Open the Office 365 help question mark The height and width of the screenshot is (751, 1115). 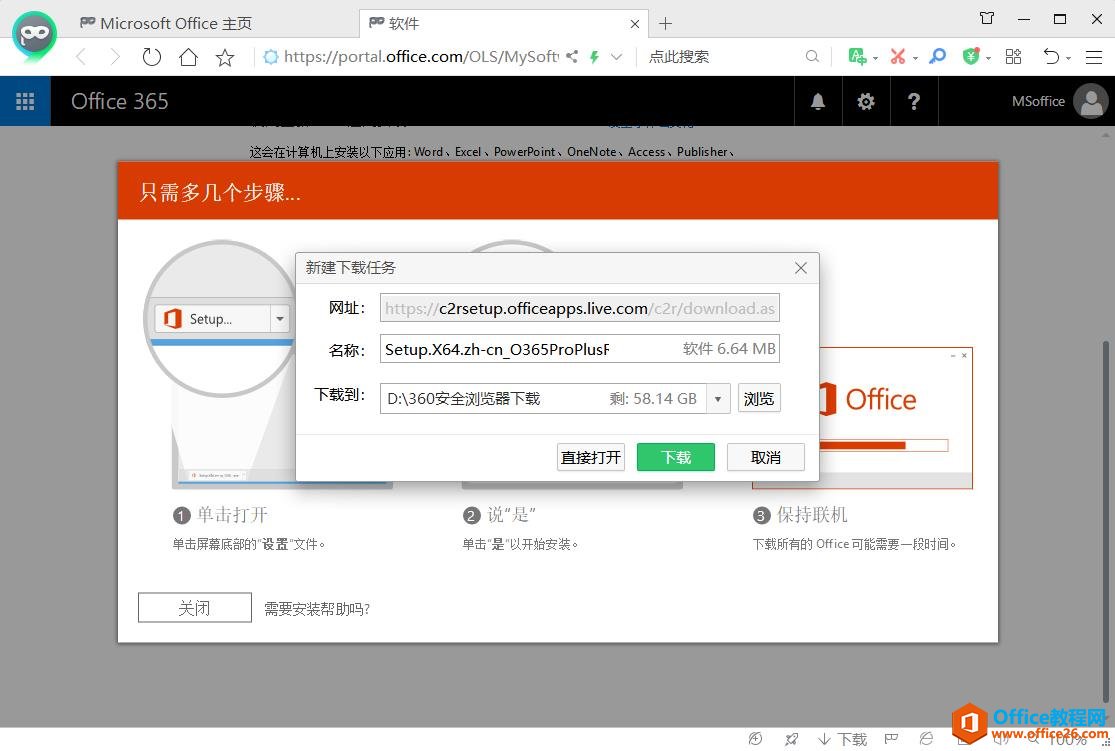pyautogui.click(x=914, y=101)
